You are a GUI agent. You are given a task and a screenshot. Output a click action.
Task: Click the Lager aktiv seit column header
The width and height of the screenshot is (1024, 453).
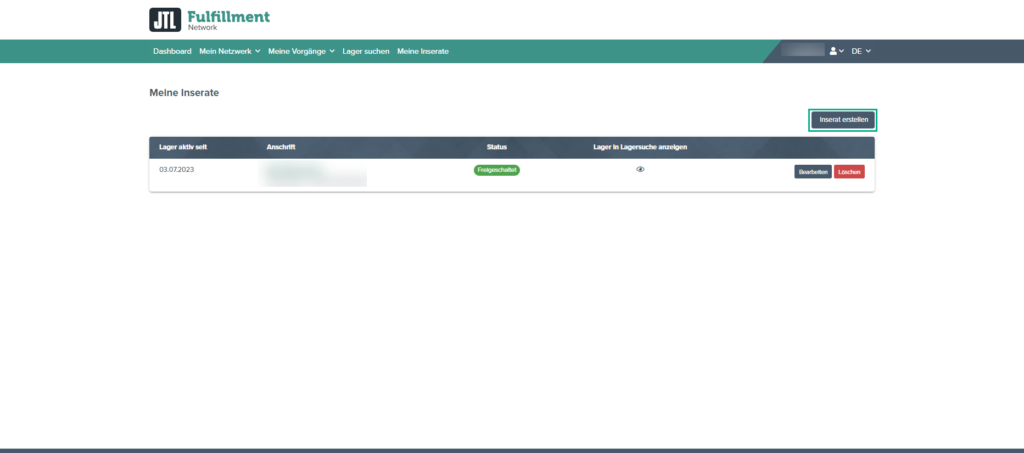tap(183, 147)
